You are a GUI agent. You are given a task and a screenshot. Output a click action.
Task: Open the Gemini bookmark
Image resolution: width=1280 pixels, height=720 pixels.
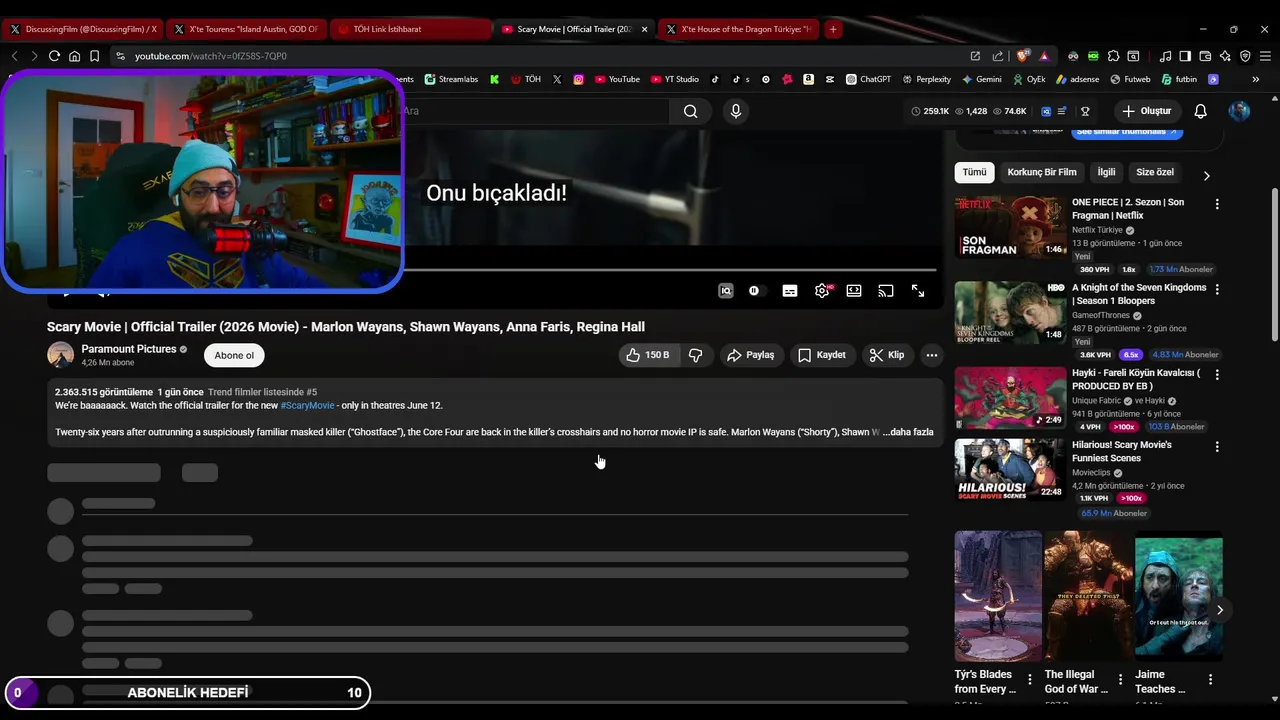pos(981,79)
